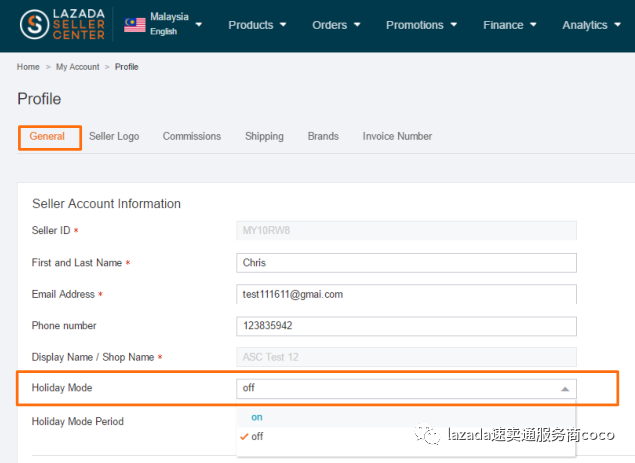Click the Holiday Mode Period label

pos(78,422)
